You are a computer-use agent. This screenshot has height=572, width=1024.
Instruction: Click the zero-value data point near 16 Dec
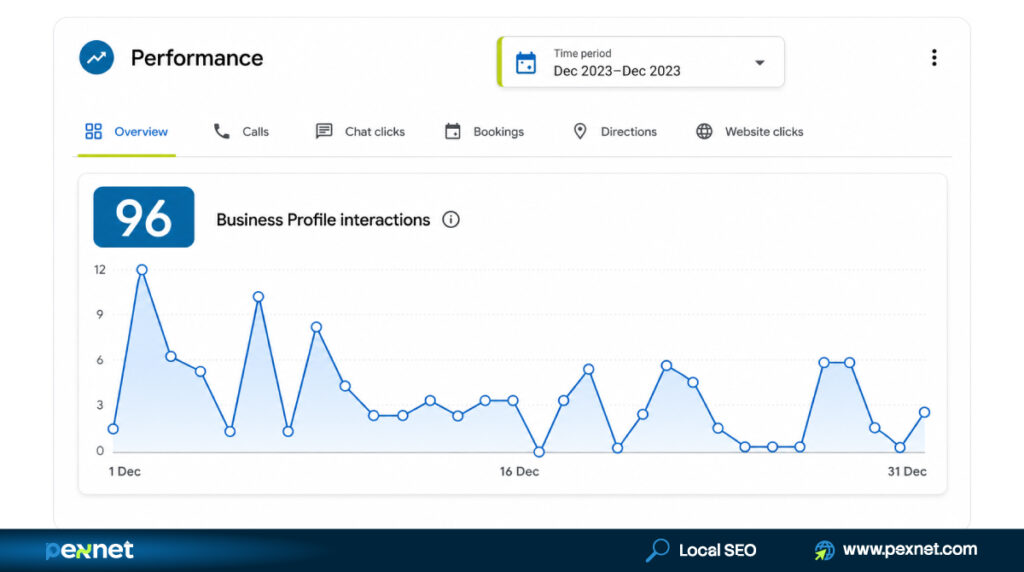(539, 451)
